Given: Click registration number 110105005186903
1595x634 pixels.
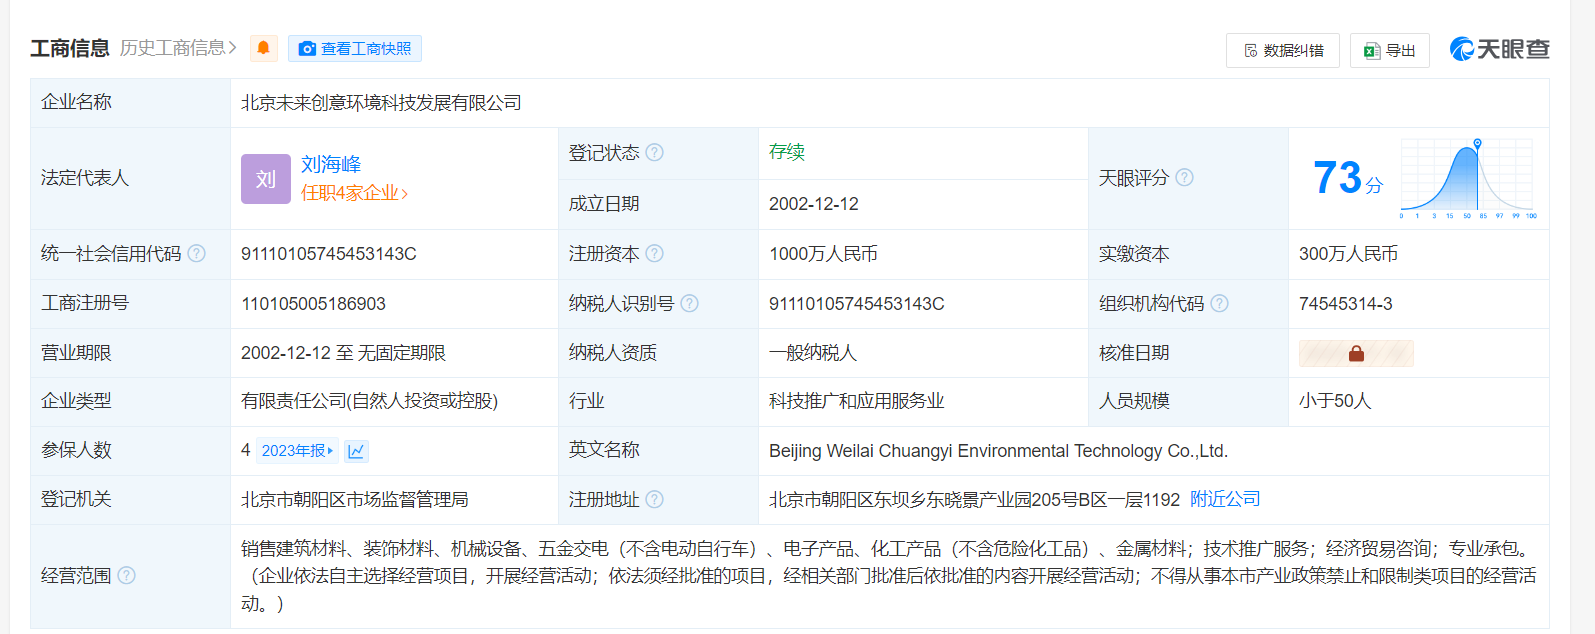Looking at the screenshot, I should (x=313, y=304).
